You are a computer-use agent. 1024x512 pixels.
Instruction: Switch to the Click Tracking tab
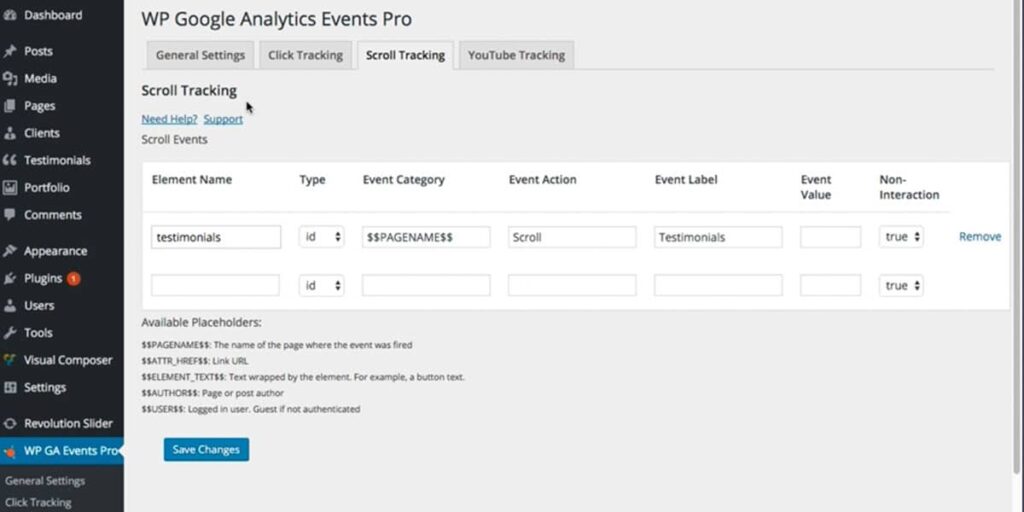tap(306, 56)
